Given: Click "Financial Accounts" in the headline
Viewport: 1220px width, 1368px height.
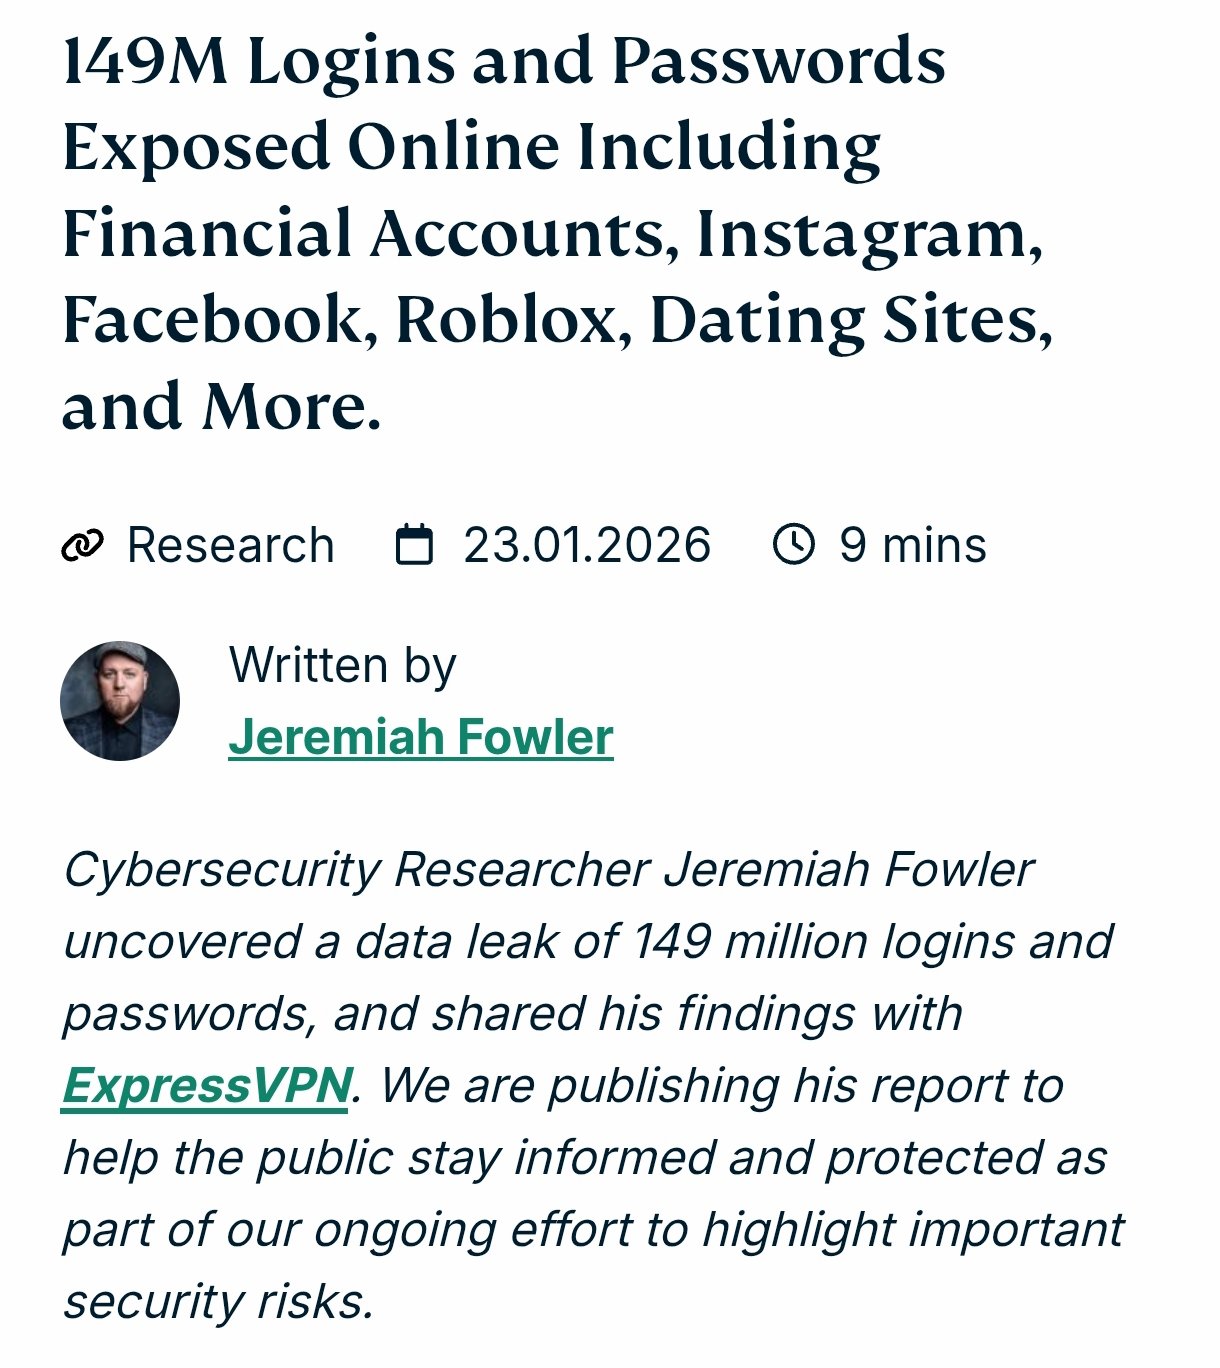Looking at the screenshot, I should click(x=365, y=234).
